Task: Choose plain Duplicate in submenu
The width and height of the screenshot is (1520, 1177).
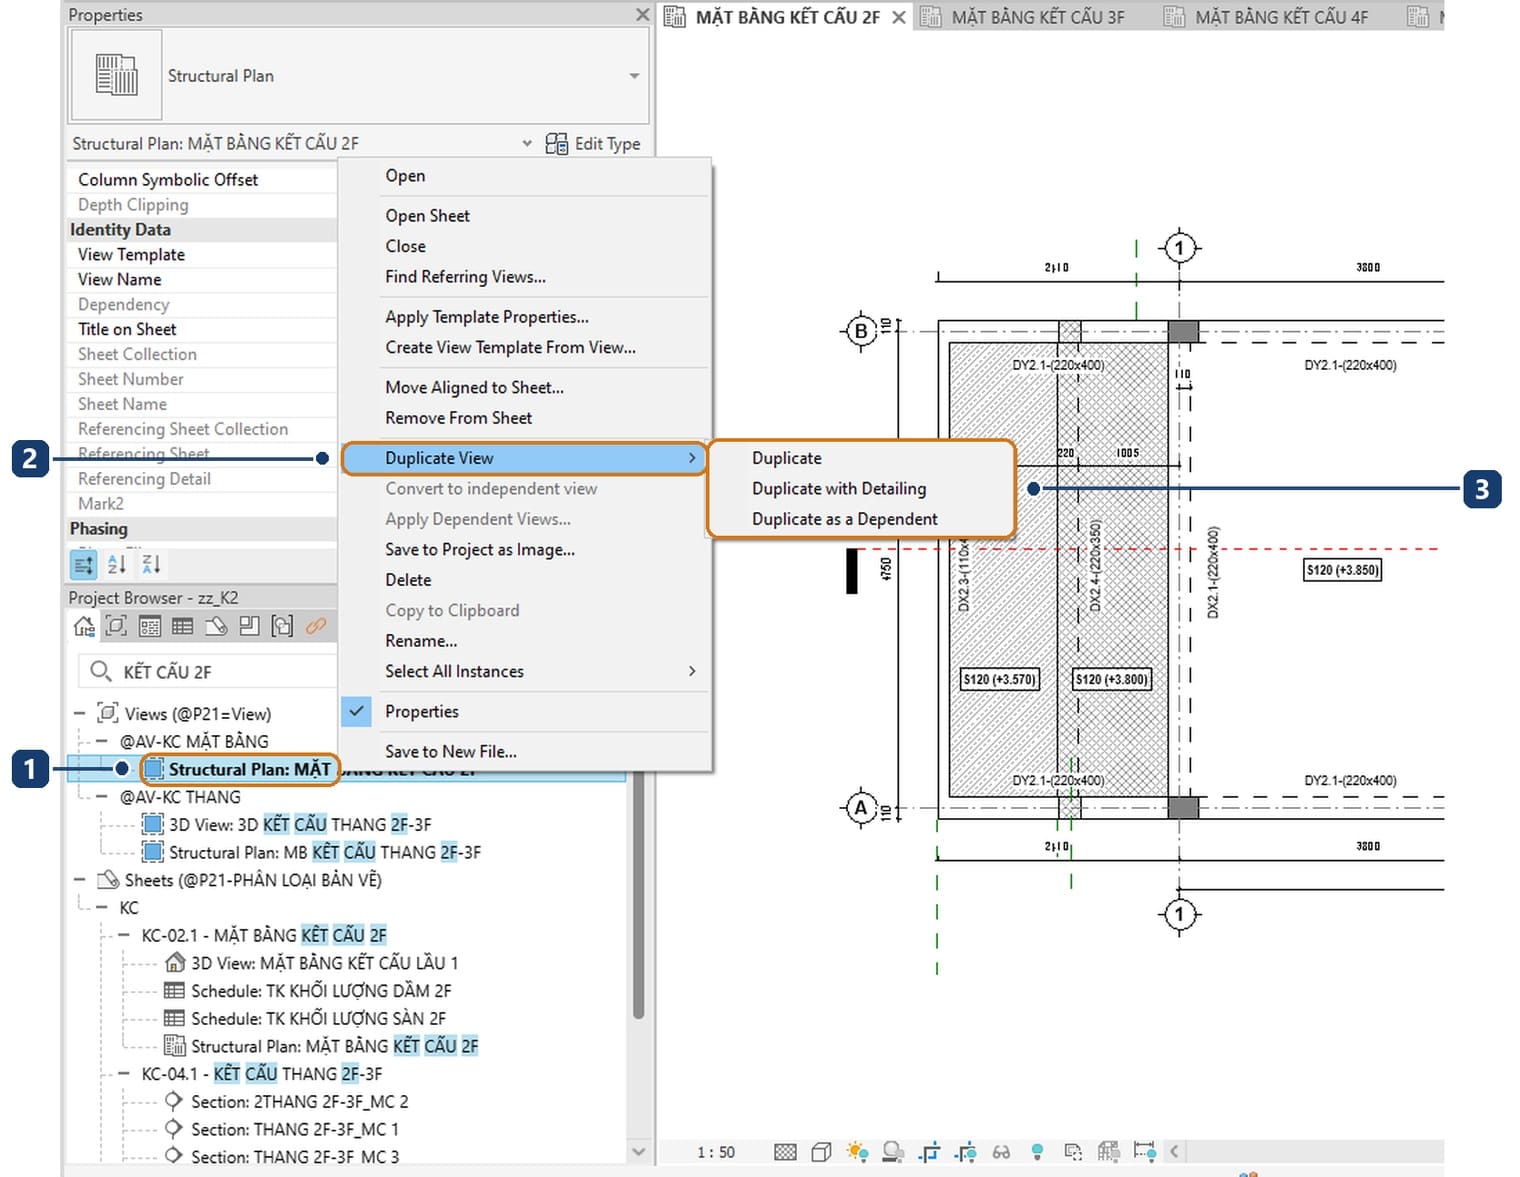Action: [786, 458]
